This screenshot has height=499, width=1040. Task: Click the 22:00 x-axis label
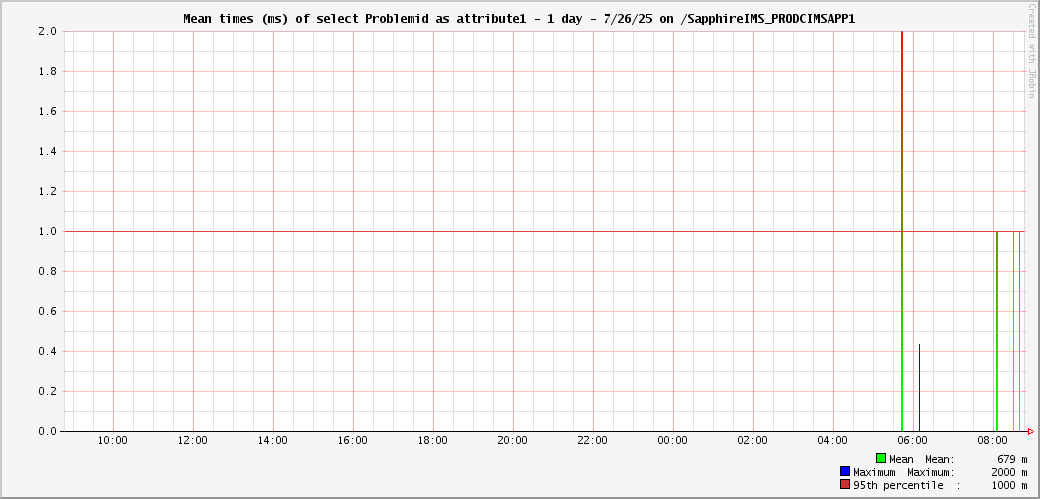593,441
